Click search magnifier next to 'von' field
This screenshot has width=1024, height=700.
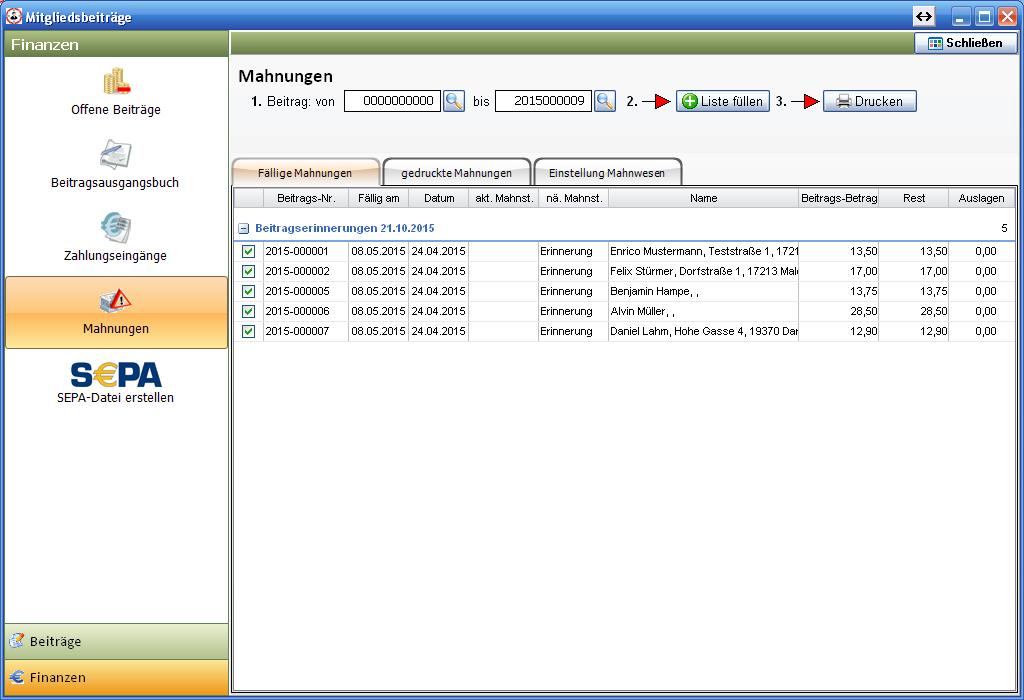(454, 101)
